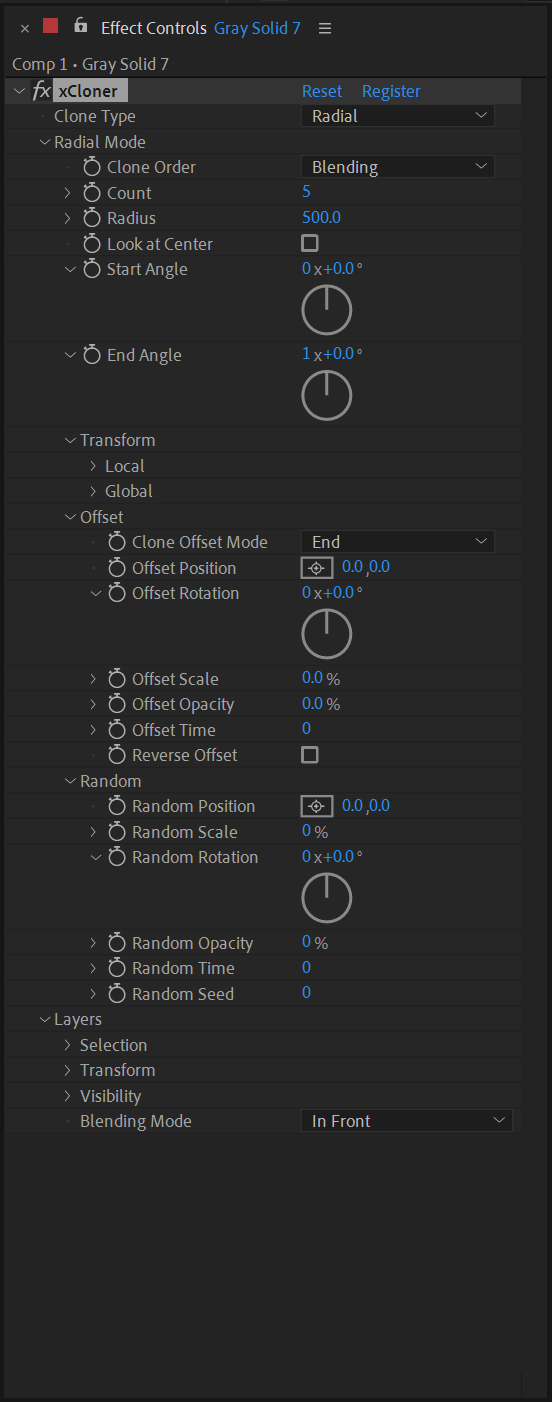Viewport: 552px width, 1402px height.
Task: Enable the Reverse Offset checkbox
Action: (x=310, y=754)
